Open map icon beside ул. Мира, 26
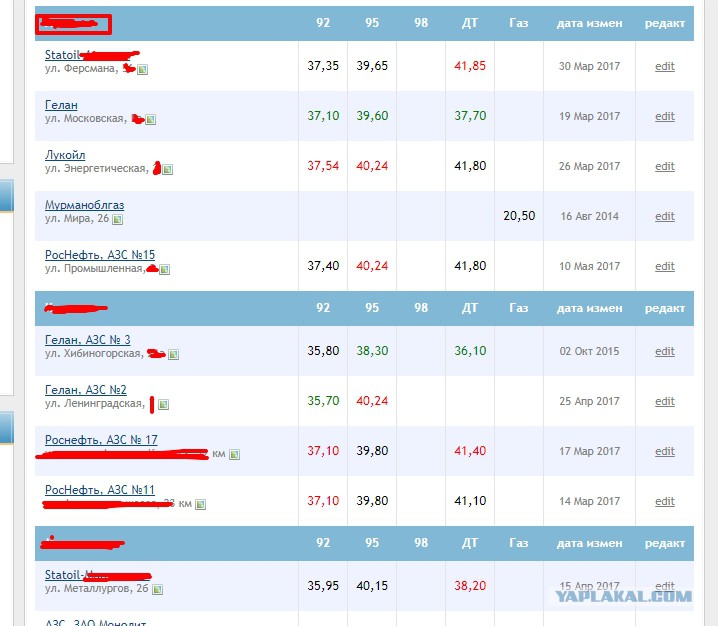 click(x=117, y=219)
